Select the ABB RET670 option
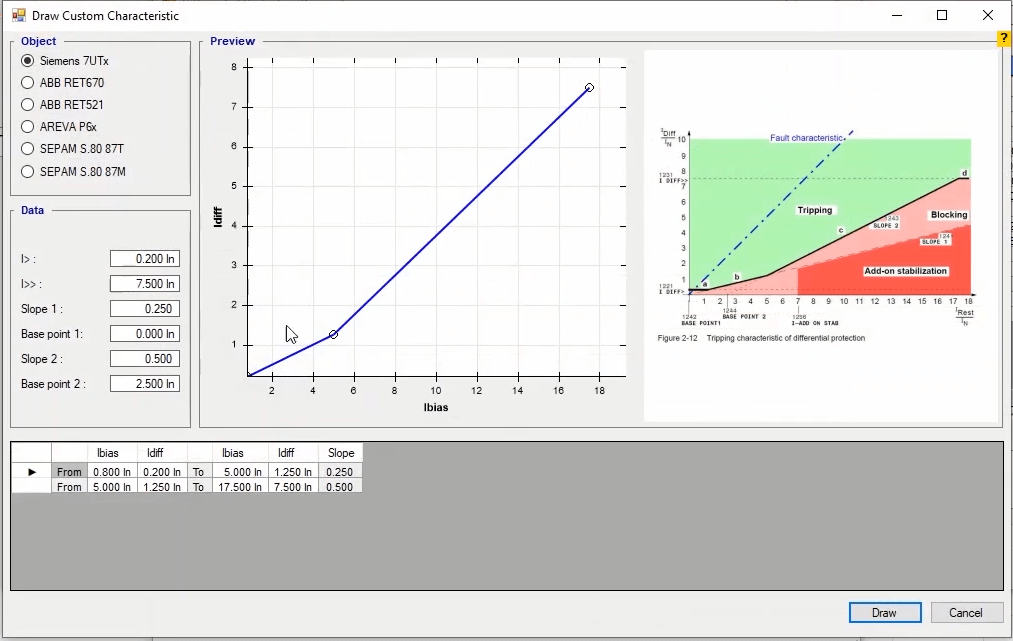 tap(28, 83)
